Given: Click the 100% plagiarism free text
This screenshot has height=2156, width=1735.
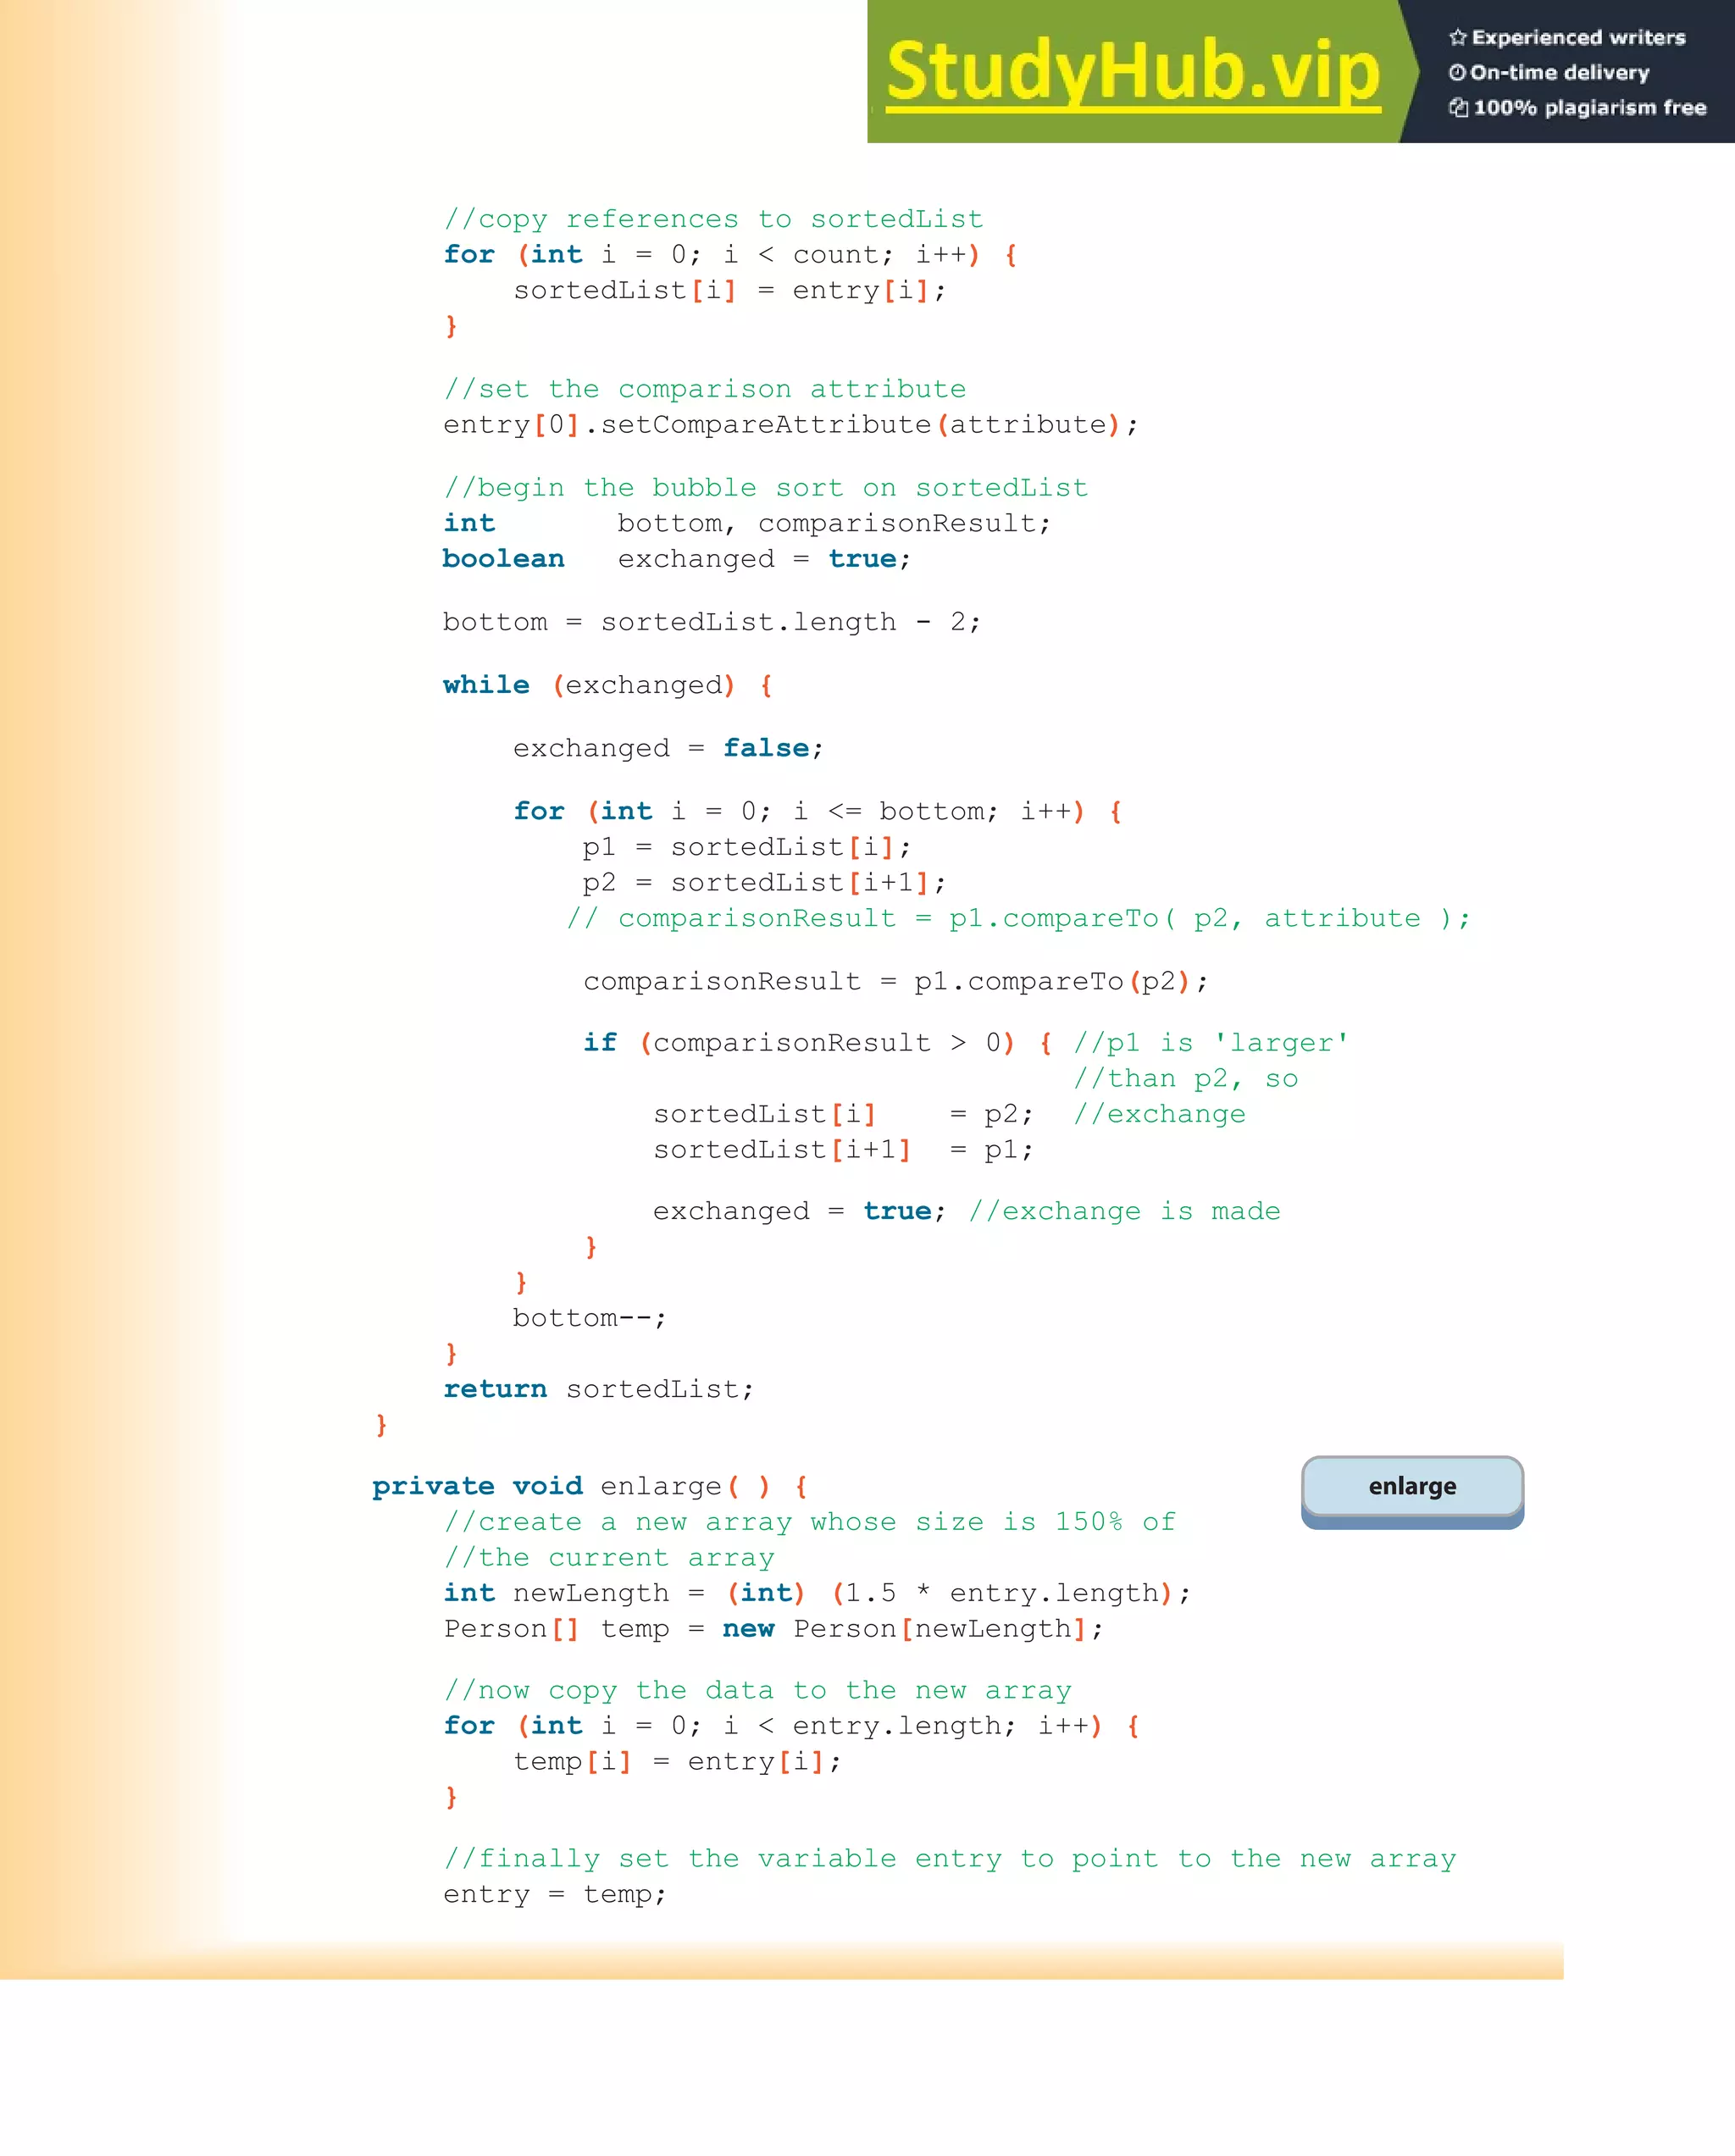Looking at the screenshot, I should coord(1589,108).
